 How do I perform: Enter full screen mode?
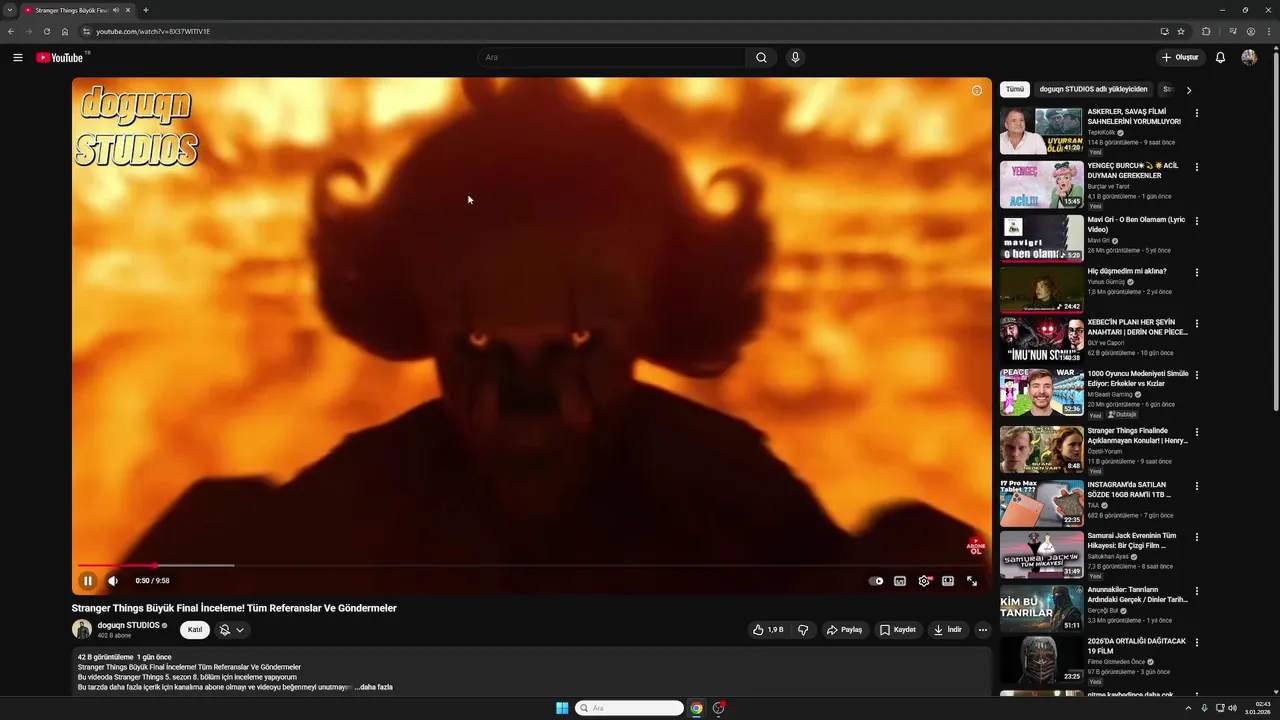[x=972, y=581]
